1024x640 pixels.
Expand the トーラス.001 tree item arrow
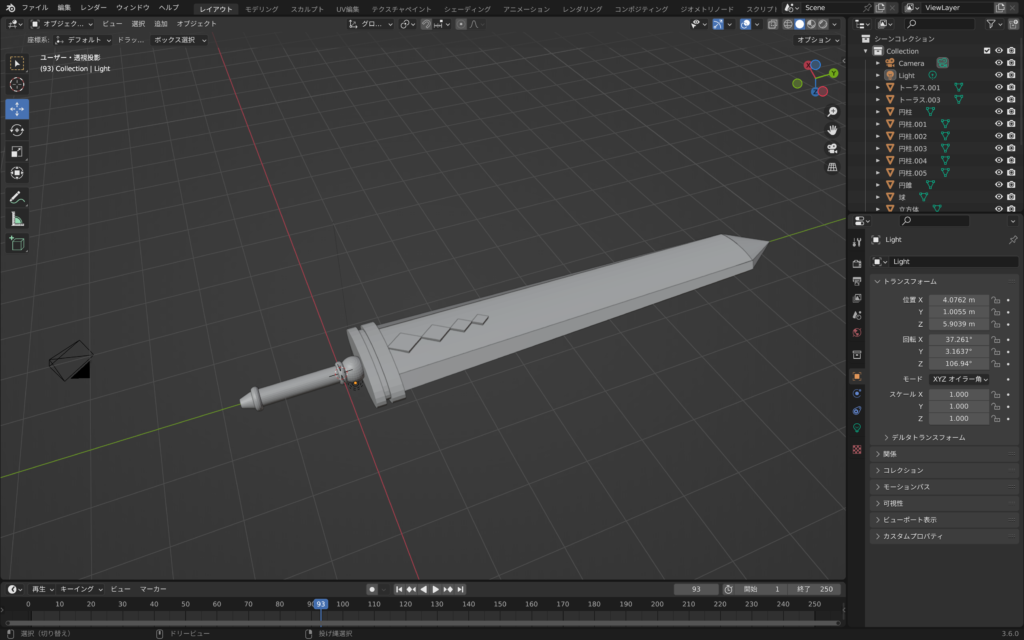click(x=878, y=88)
